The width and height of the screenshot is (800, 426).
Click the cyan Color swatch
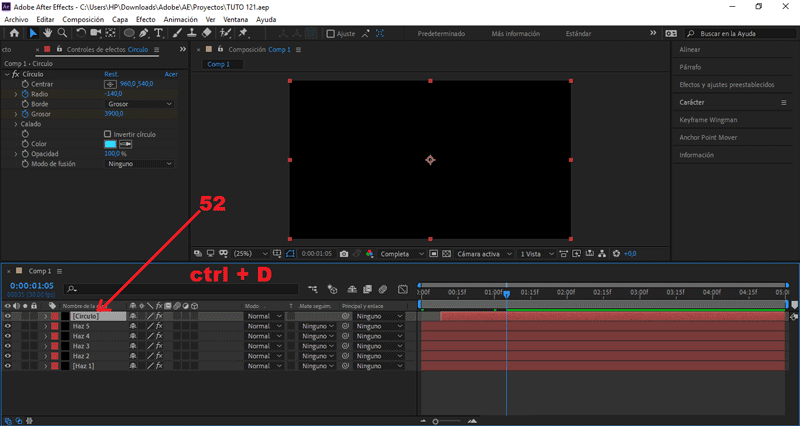click(111, 144)
